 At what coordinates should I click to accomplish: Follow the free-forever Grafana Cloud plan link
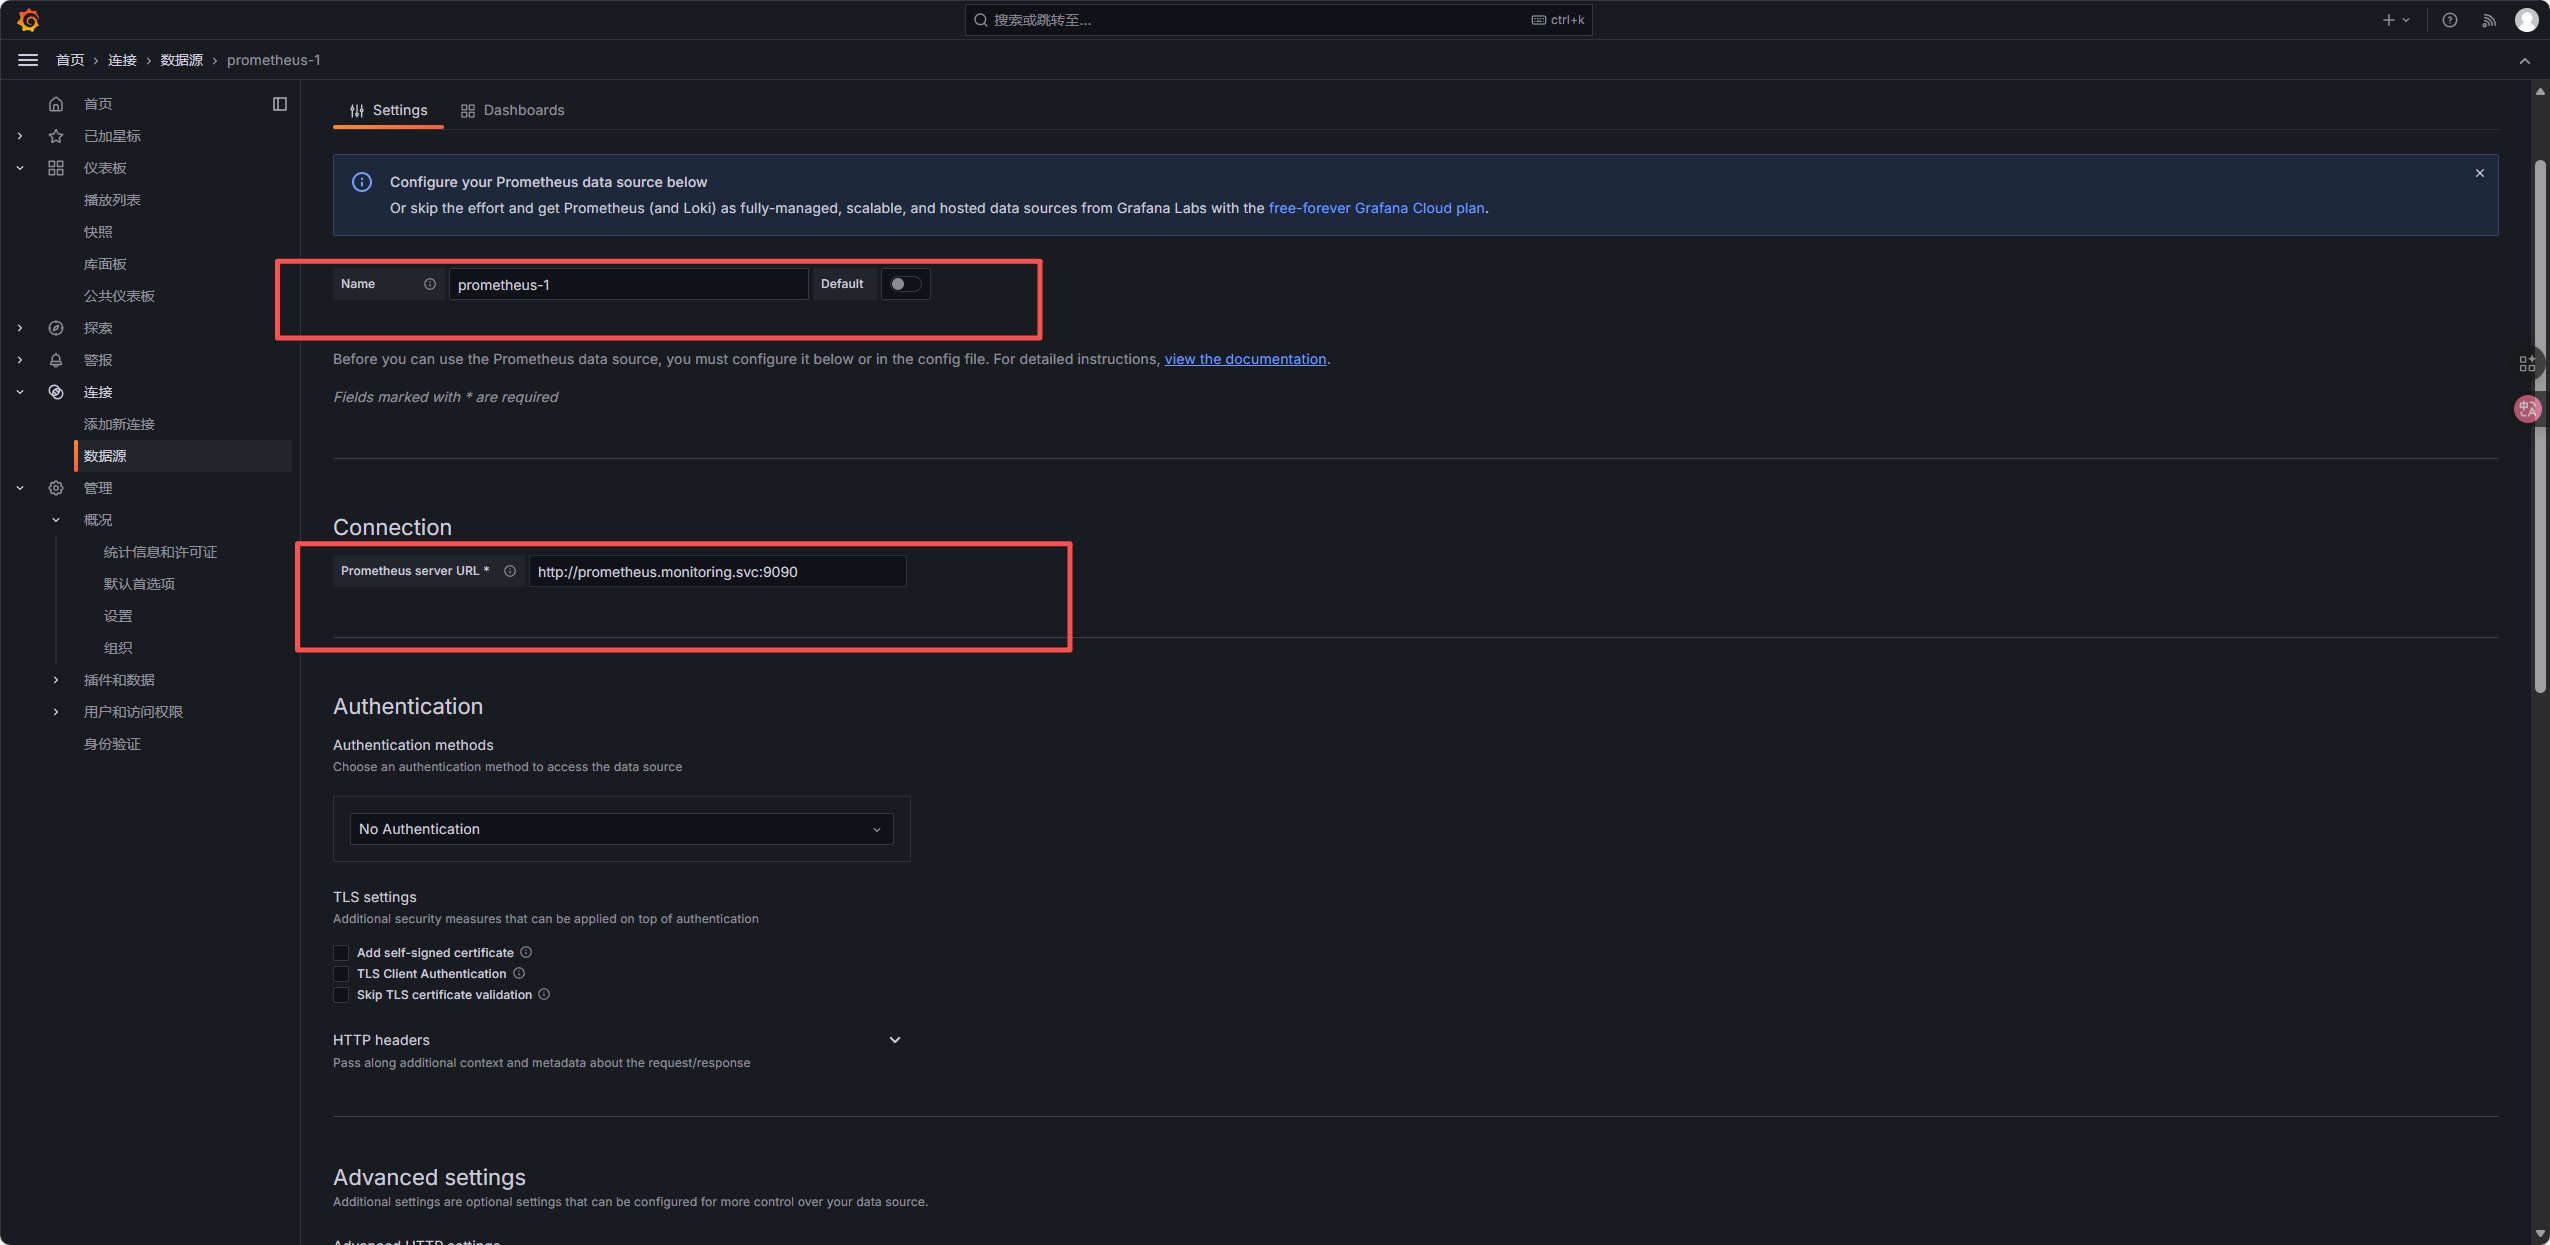tap(1376, 208)
